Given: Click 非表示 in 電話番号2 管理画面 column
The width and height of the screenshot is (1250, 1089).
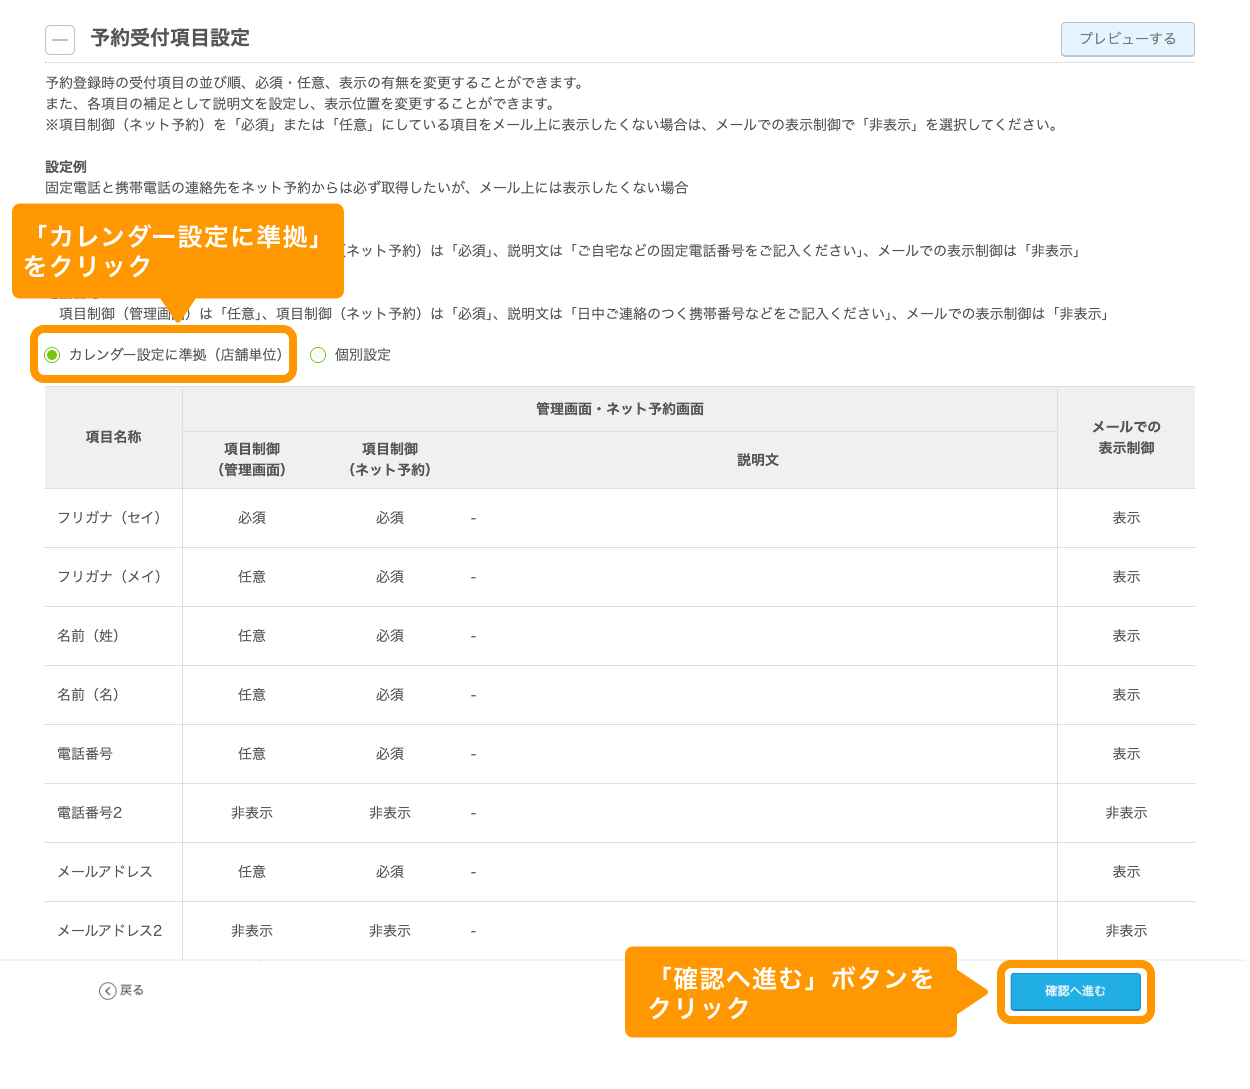Looking at the screenshot, I should point(252,813).
